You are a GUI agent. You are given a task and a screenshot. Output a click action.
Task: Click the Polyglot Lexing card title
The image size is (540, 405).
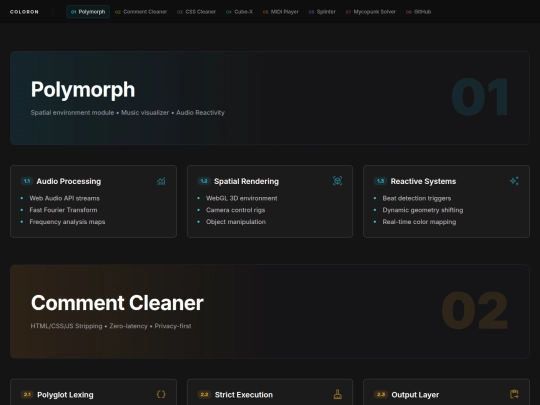coord(65,395)
